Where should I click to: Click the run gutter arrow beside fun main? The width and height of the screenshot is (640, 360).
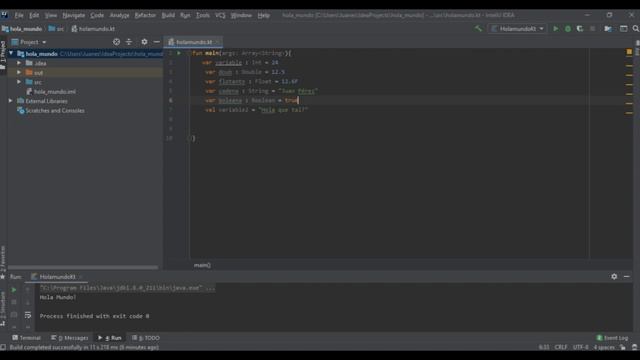tap(179, 53)
